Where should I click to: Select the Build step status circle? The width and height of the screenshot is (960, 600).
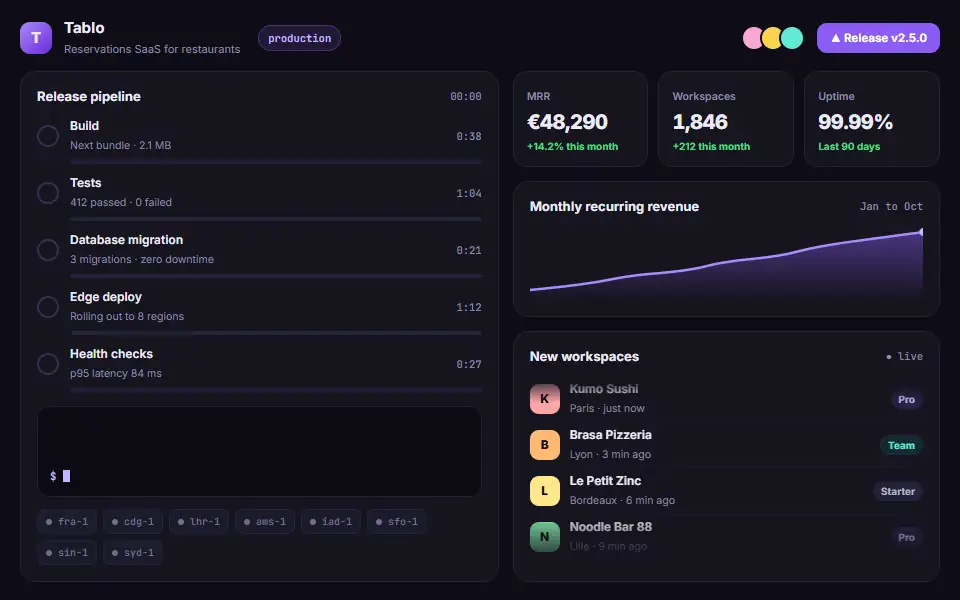[x=48, y=136]
